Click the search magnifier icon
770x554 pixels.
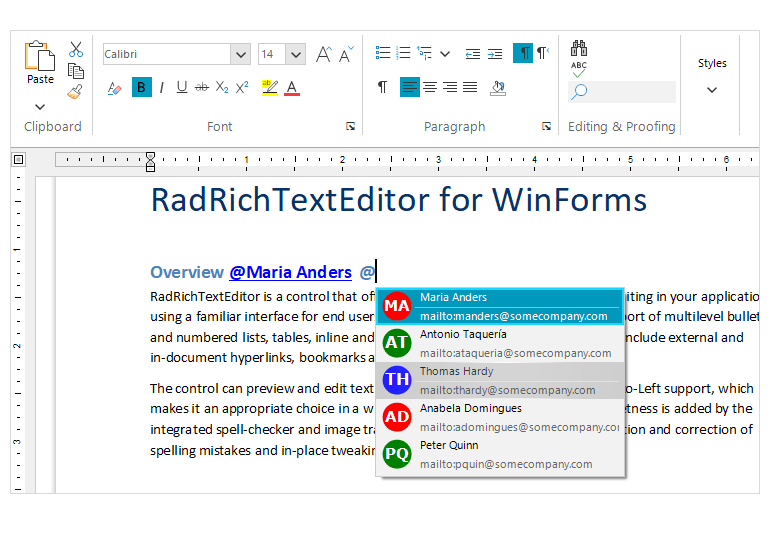(x=579, y=91)
